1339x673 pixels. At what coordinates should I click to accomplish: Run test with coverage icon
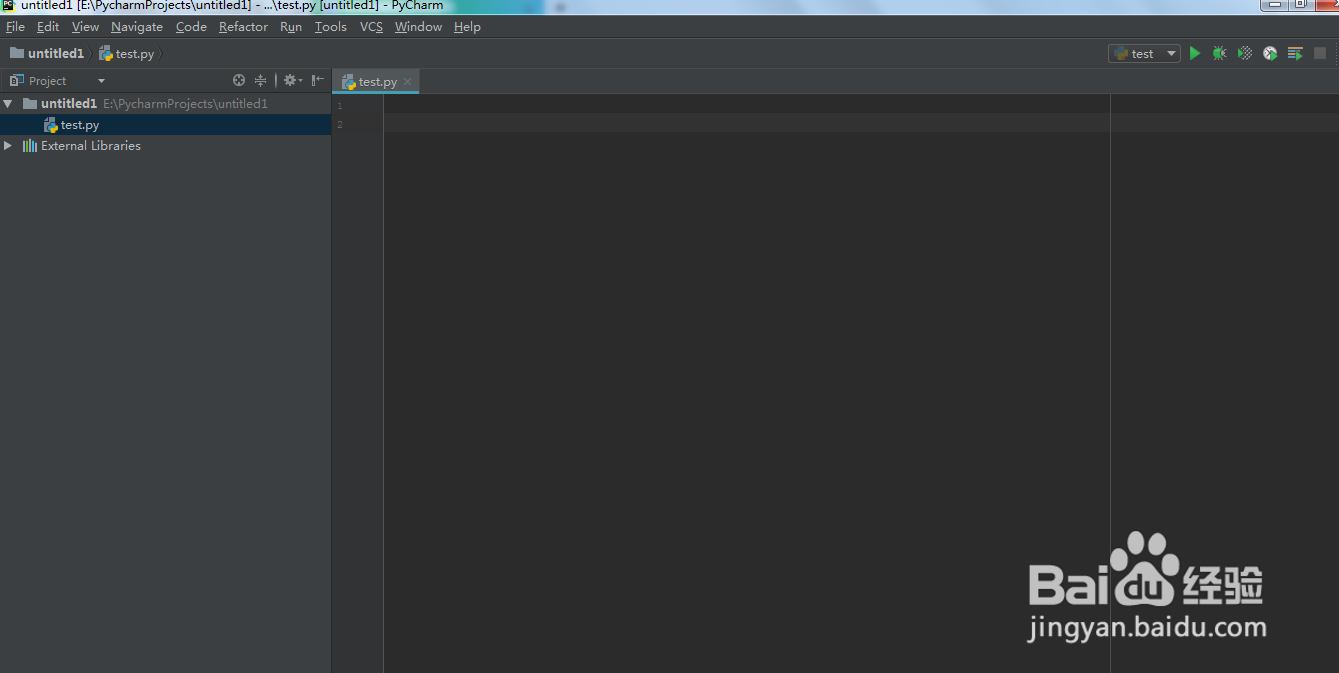pyautogui.click(x=1245, y=53)
